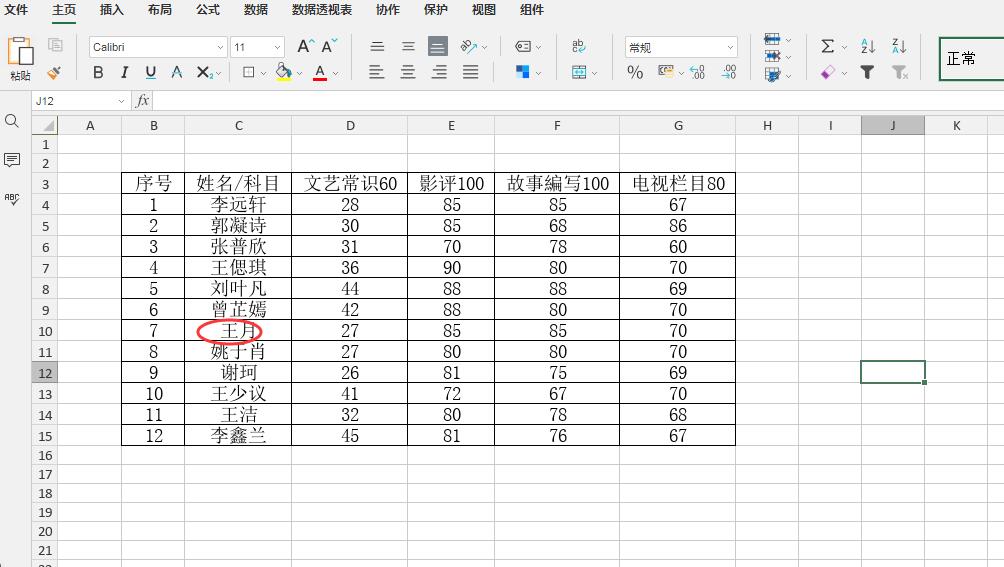Align cell content to the middle vertically

tap(408, 46)
